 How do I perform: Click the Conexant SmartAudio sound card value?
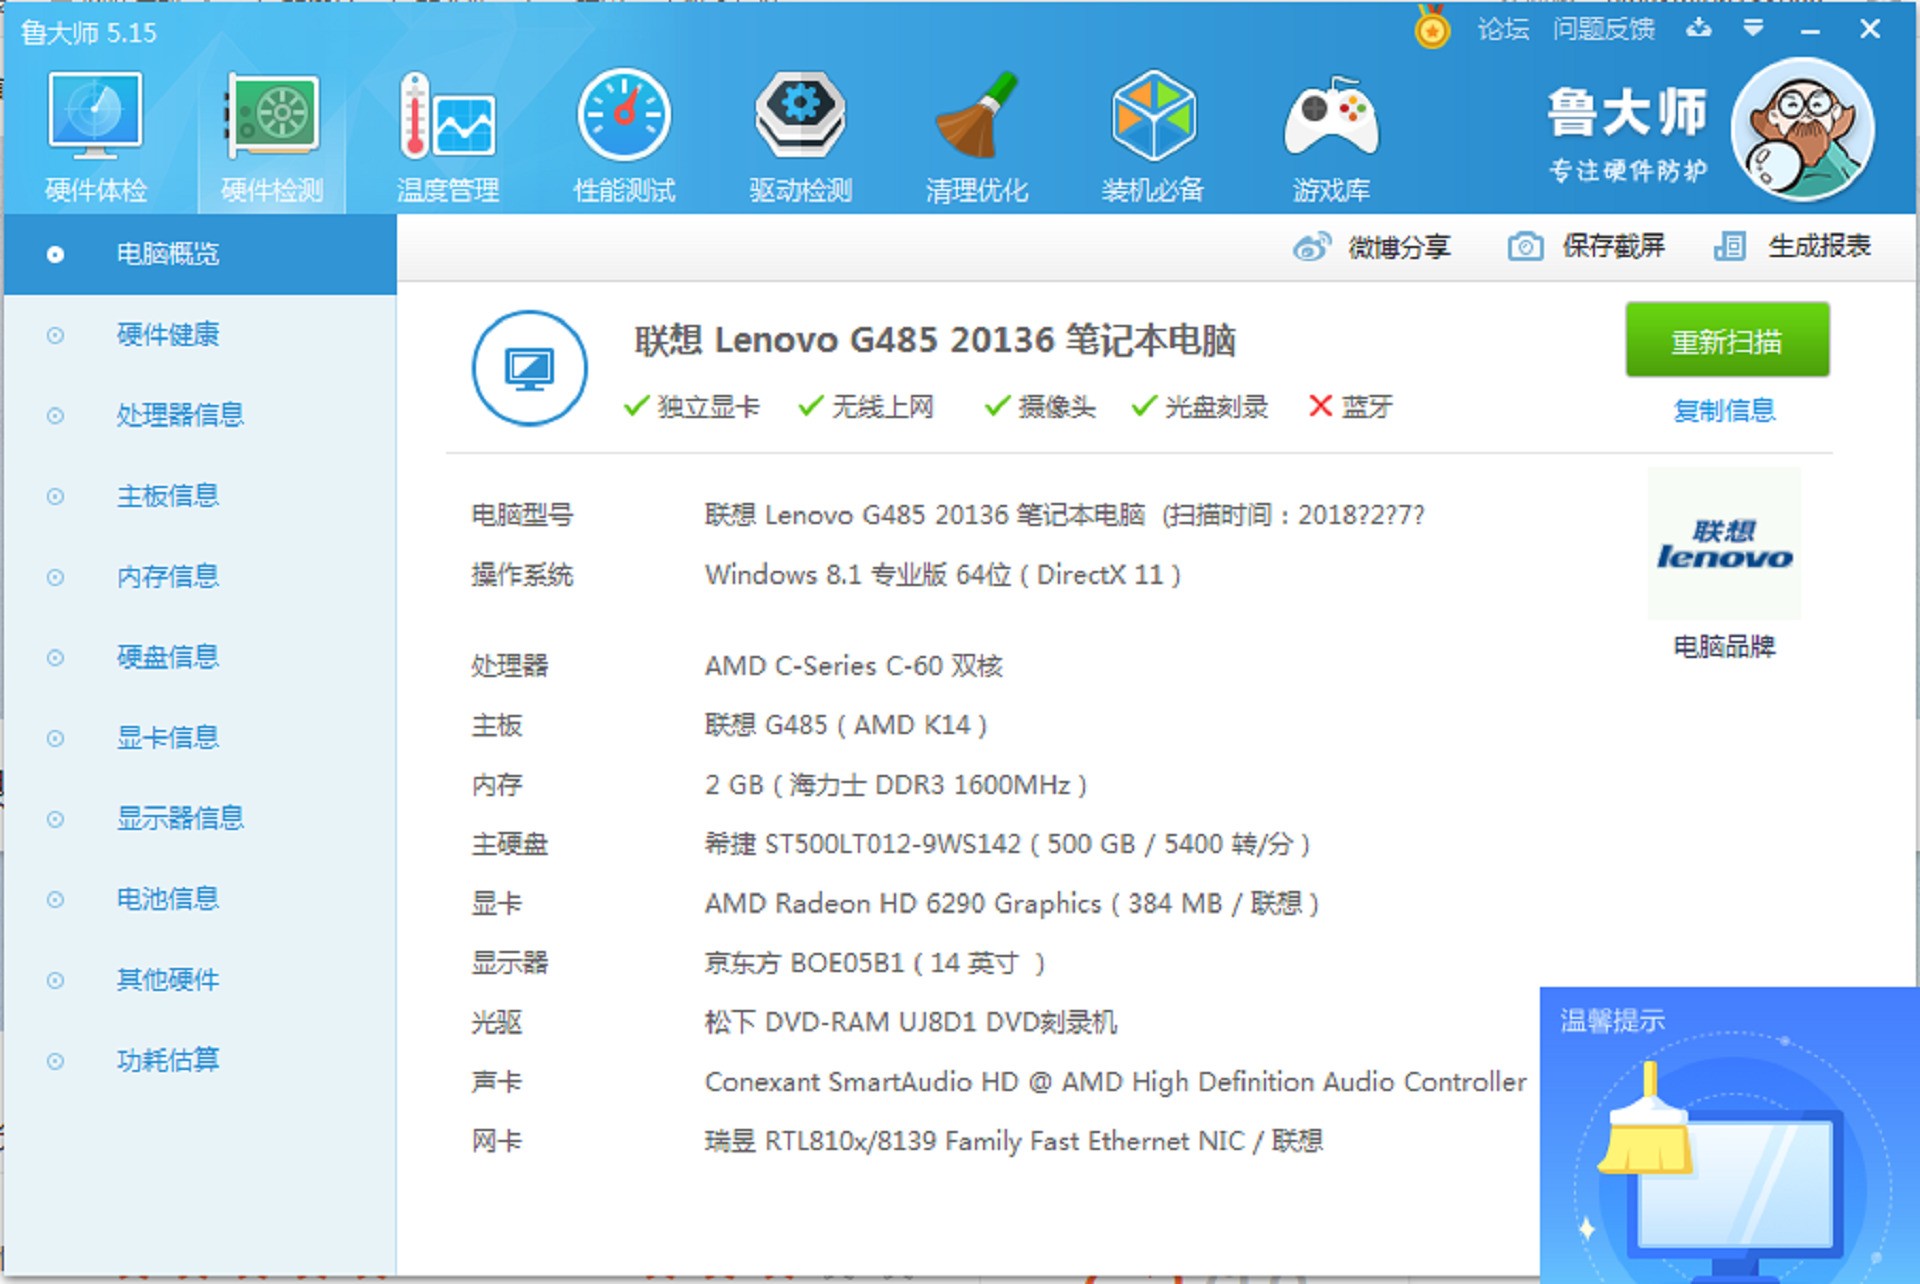click(x=1115, y=1082)
